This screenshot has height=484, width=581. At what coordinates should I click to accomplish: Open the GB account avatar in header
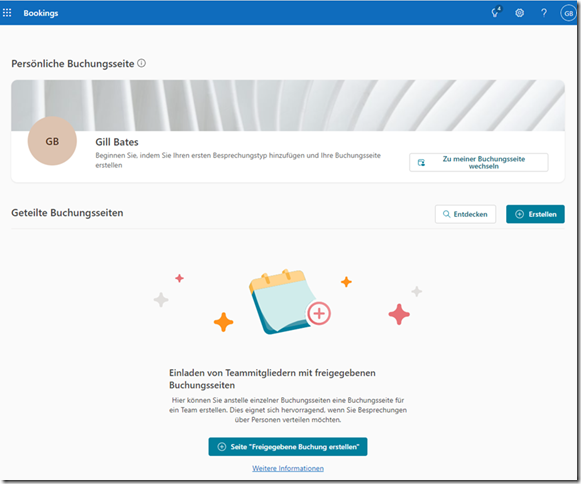coord(568,13)
